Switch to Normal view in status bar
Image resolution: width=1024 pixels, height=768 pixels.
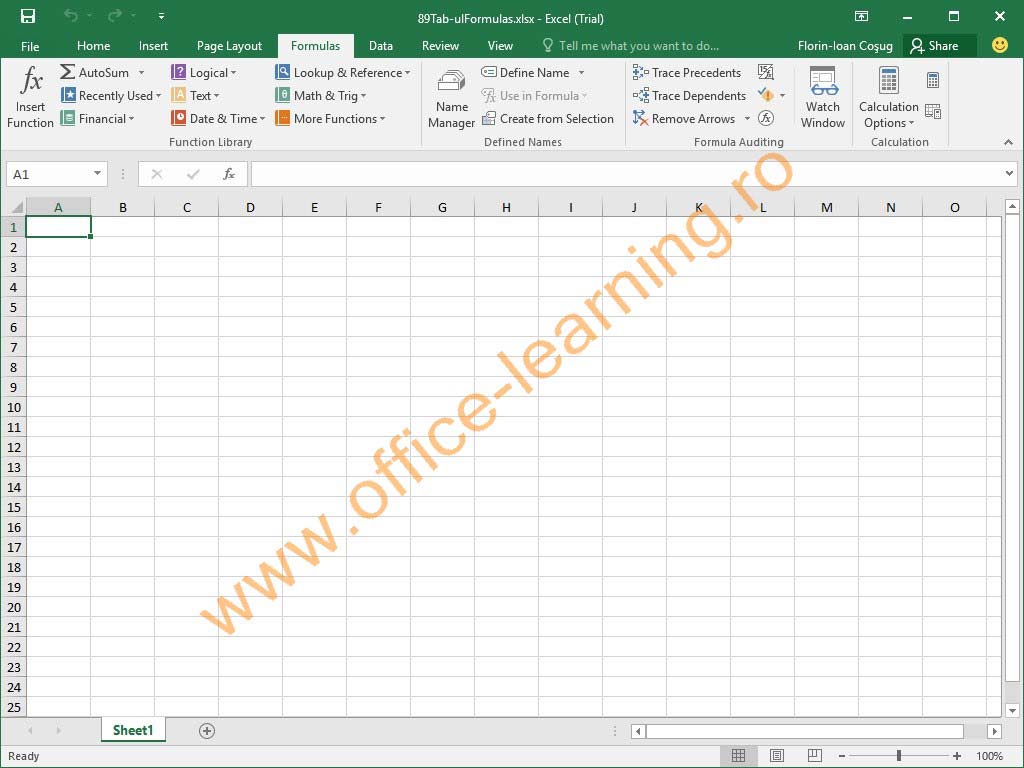click(739, 756)
